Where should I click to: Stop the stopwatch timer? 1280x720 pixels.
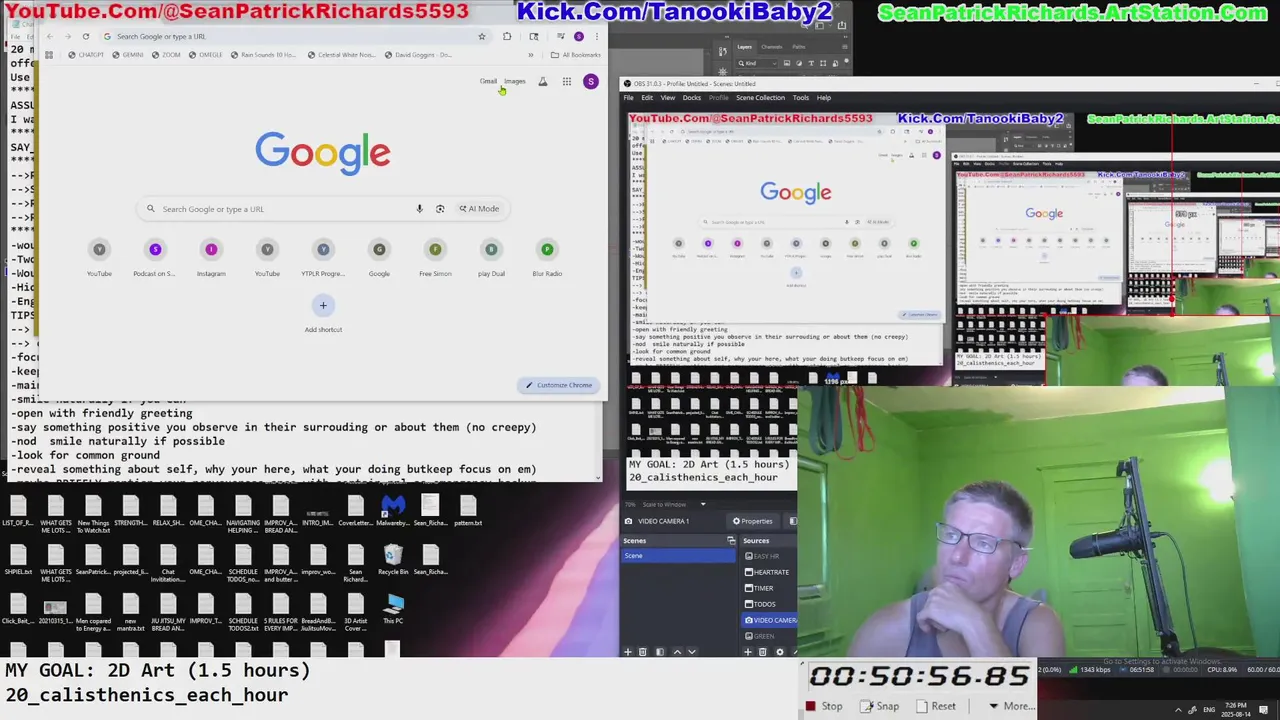pyautogui.click(x=825, y=706)
